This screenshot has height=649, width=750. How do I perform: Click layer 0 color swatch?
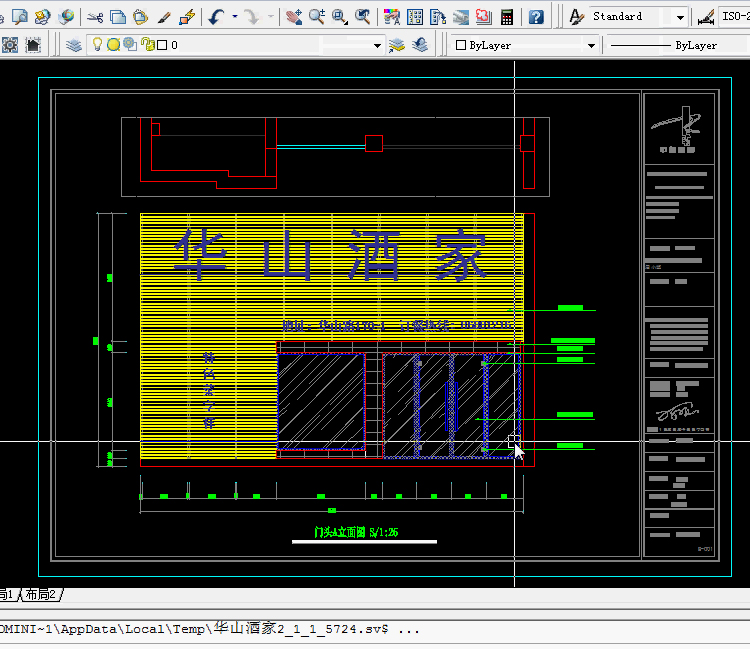[162, 45]
